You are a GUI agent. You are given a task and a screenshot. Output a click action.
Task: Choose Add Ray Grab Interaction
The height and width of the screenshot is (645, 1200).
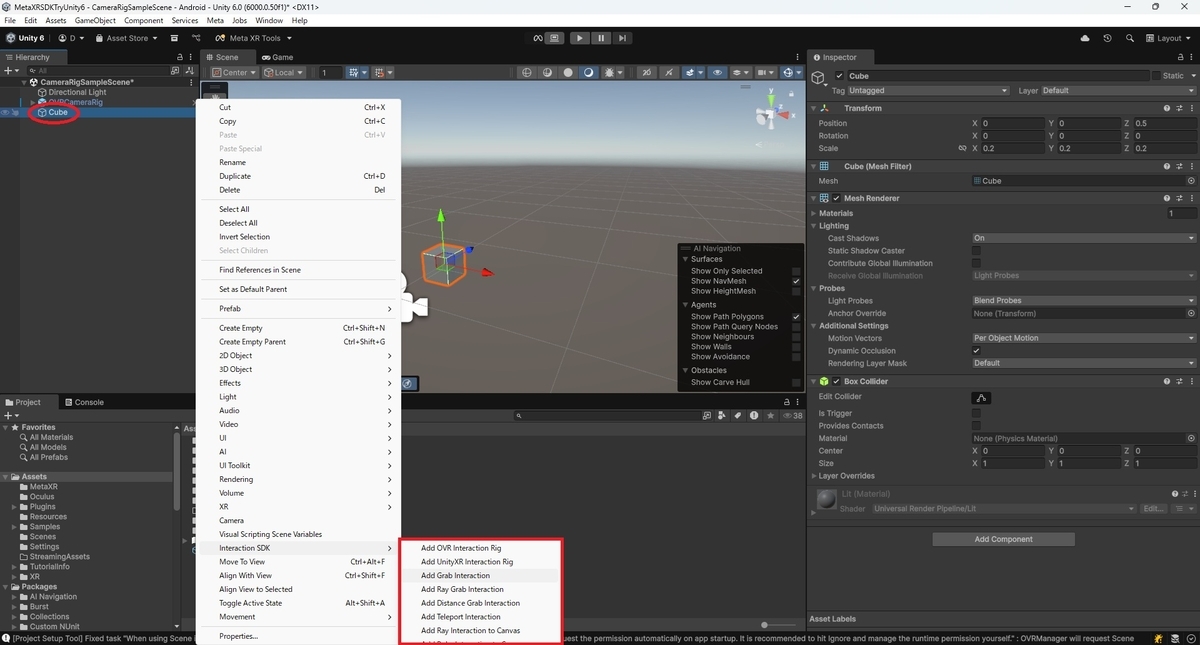[462, 589]
